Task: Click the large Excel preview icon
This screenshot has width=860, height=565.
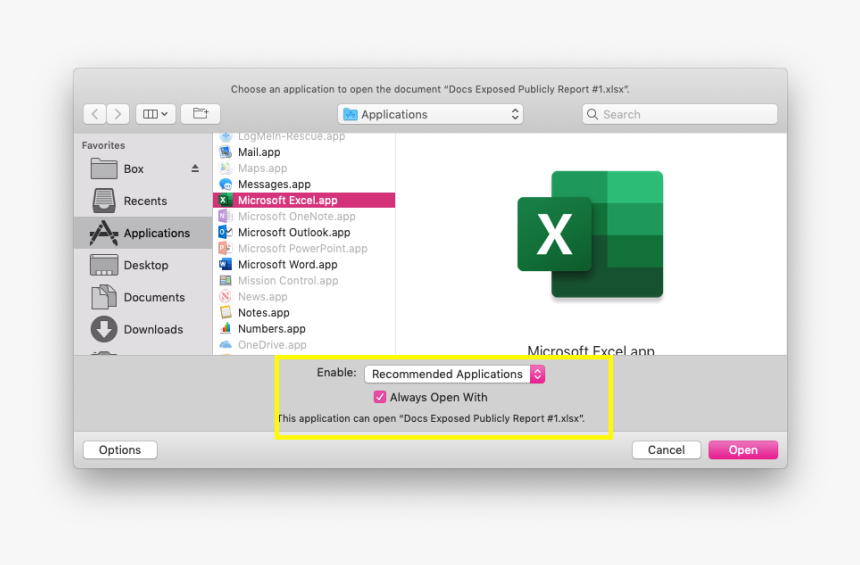Action: [x=591, y=234]
